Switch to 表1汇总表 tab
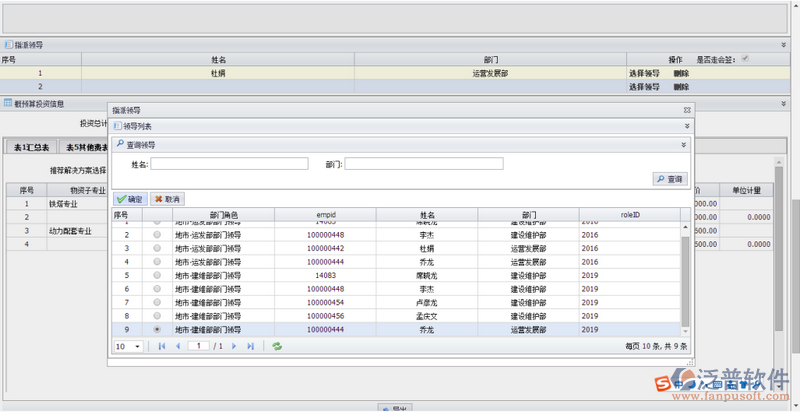800x412 pixels. point(32,147)
